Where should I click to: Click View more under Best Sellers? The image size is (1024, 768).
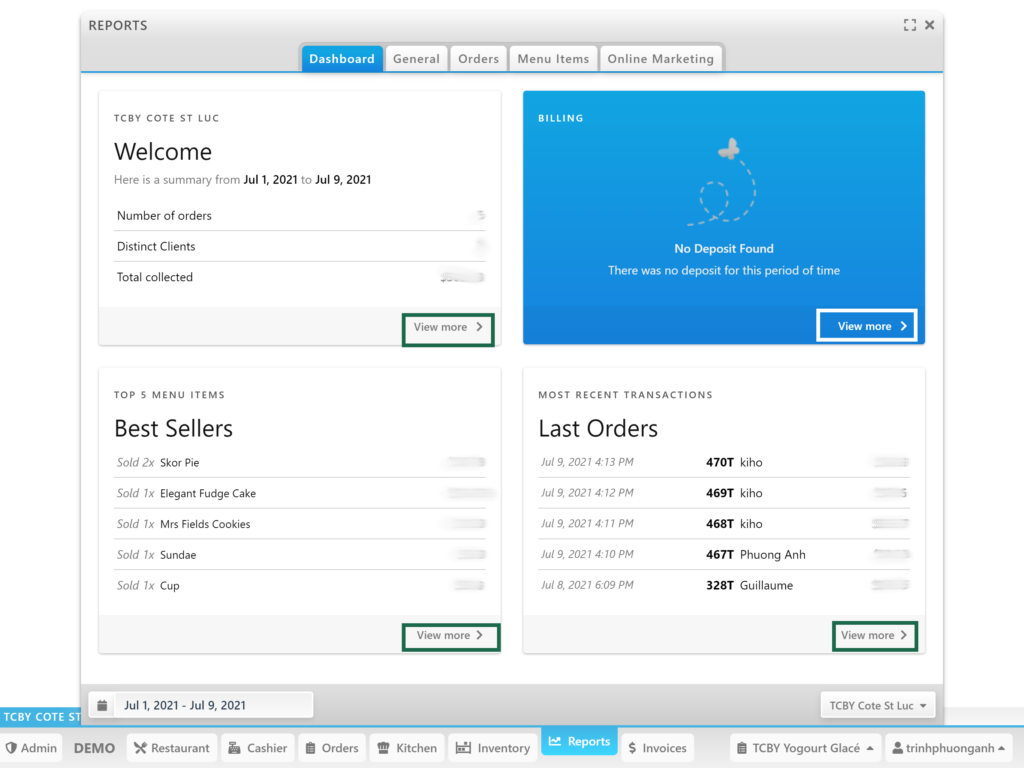tap(449, 636)
